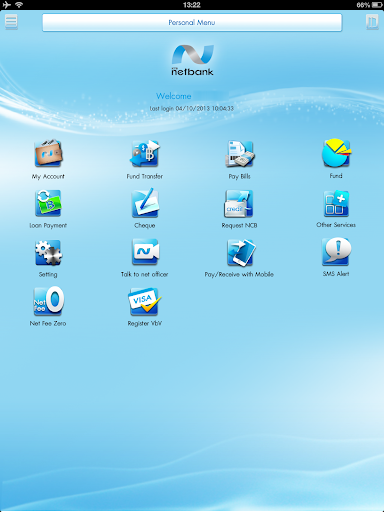
Task: Tap the 'Setting' text label
Action: tap(48, 274)
